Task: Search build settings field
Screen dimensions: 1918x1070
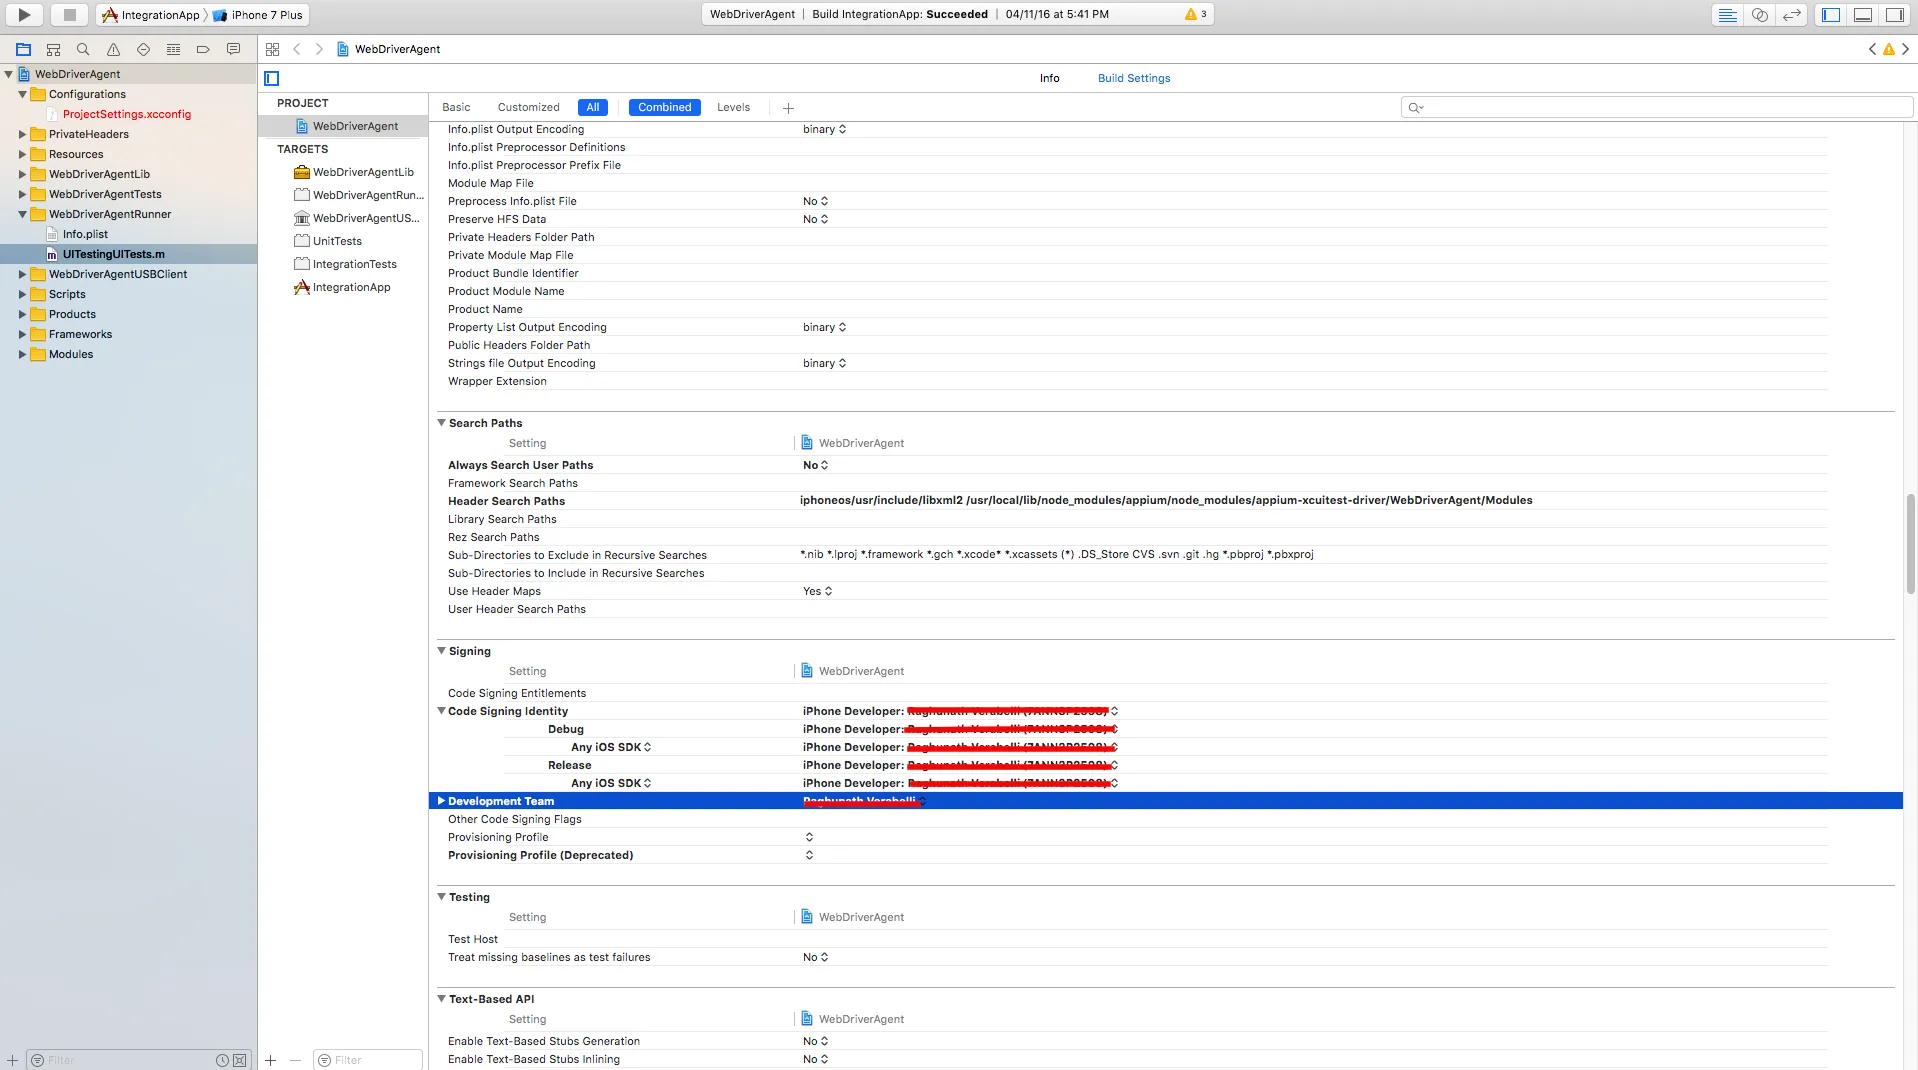Action: point(1657,107)
